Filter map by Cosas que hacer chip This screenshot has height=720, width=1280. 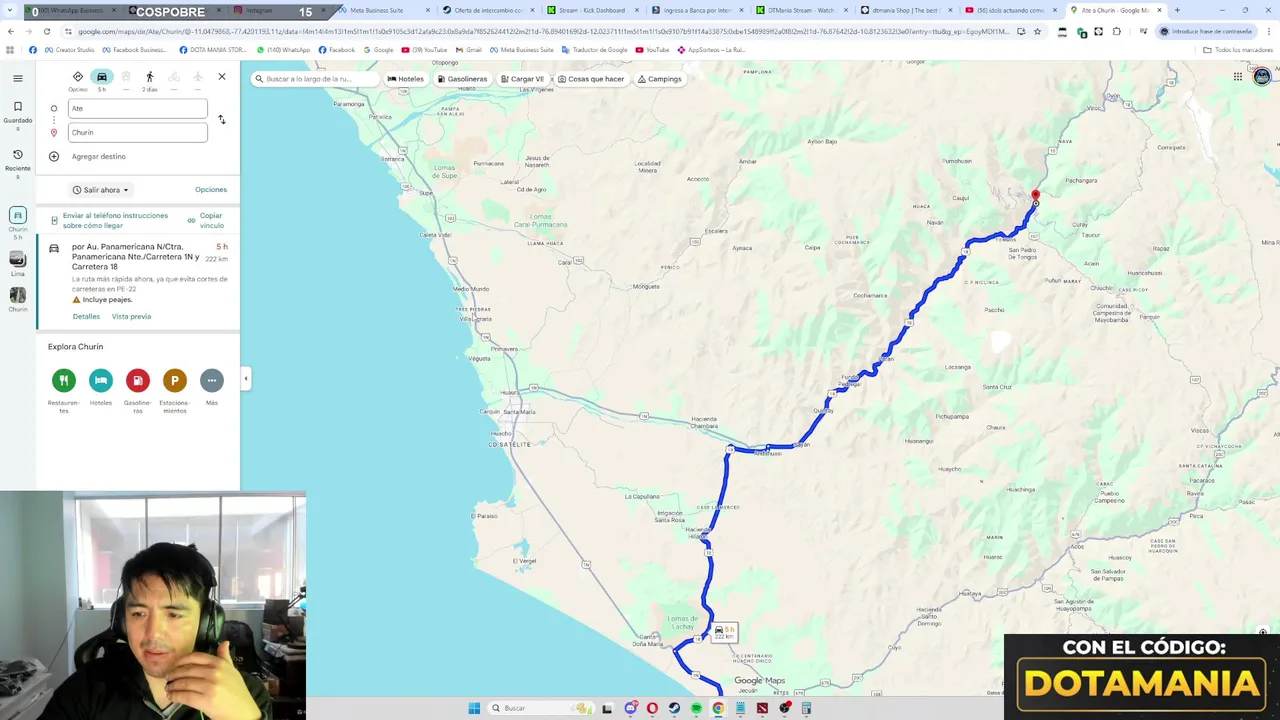(x=591, y=79)
